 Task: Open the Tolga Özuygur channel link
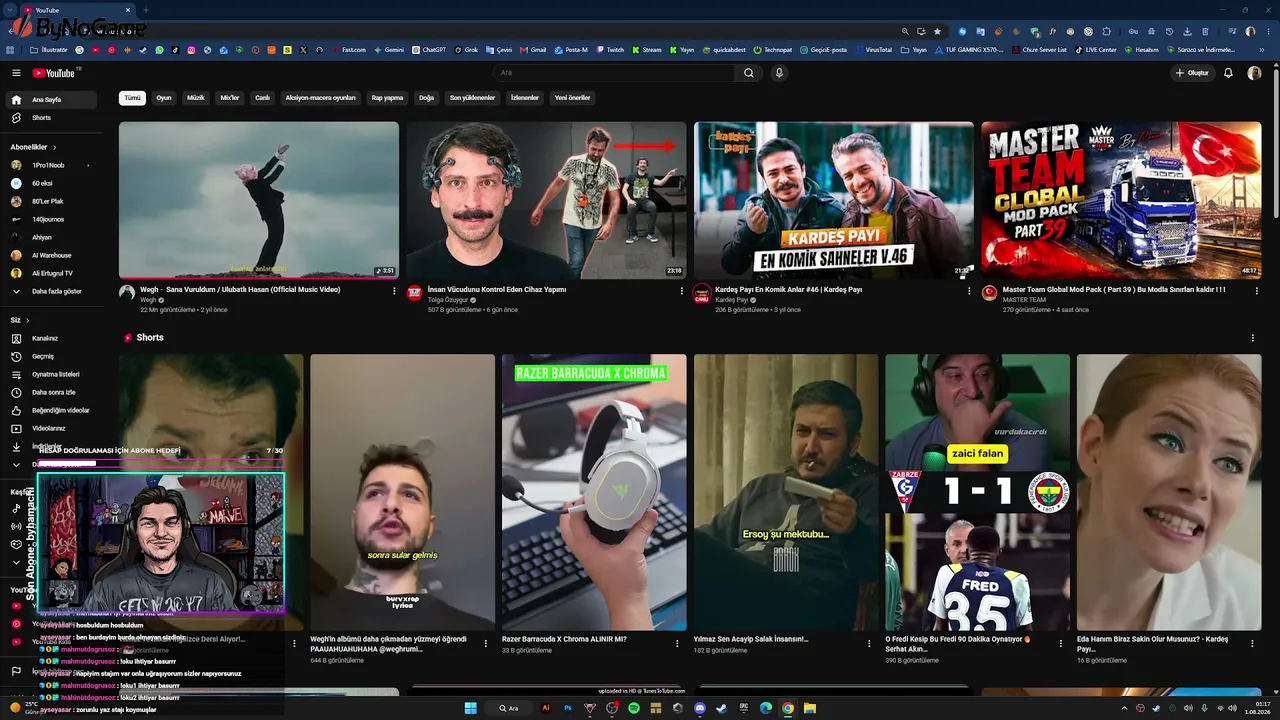[448, 300]
